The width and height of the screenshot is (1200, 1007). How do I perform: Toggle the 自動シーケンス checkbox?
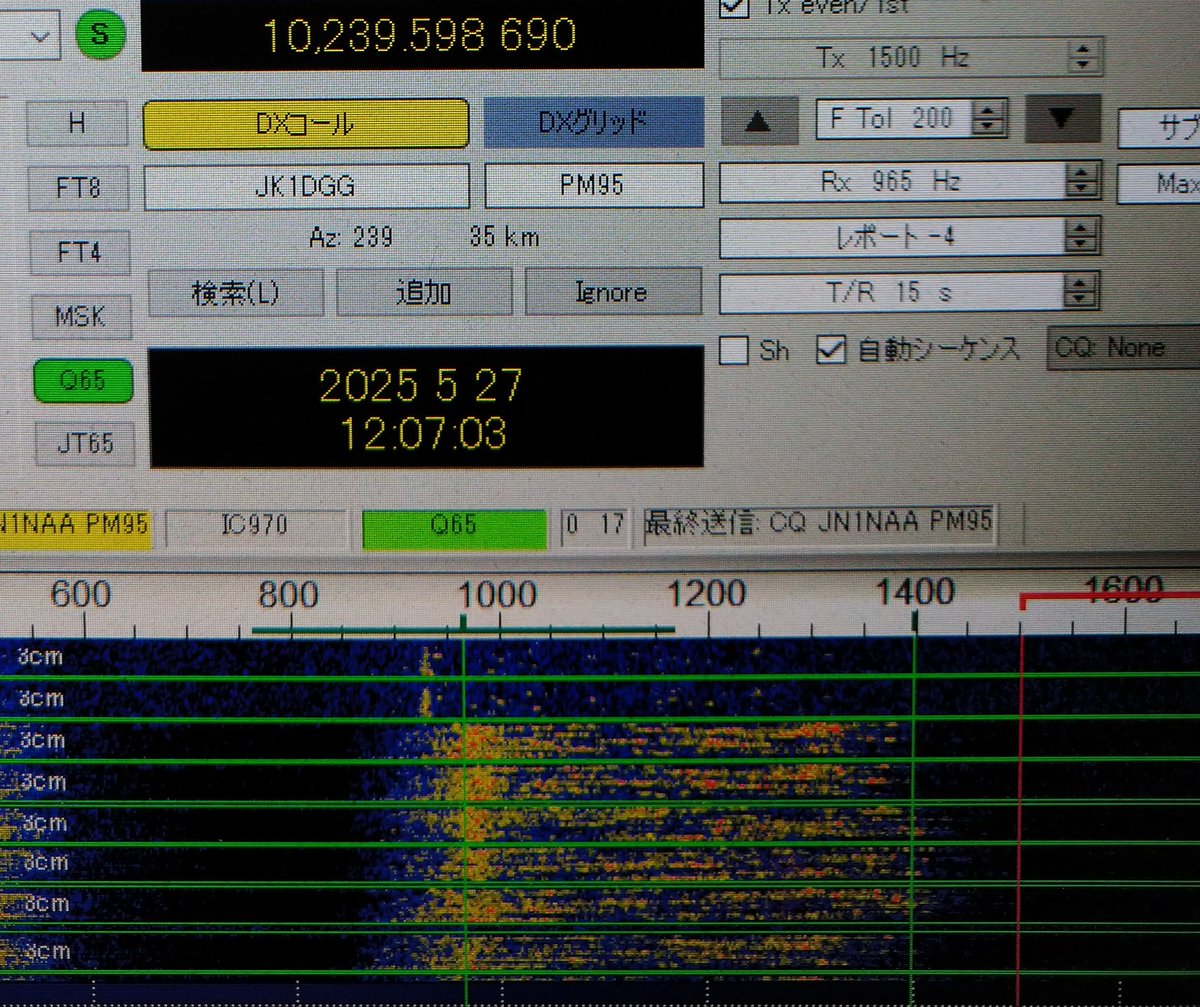point(832,350)
